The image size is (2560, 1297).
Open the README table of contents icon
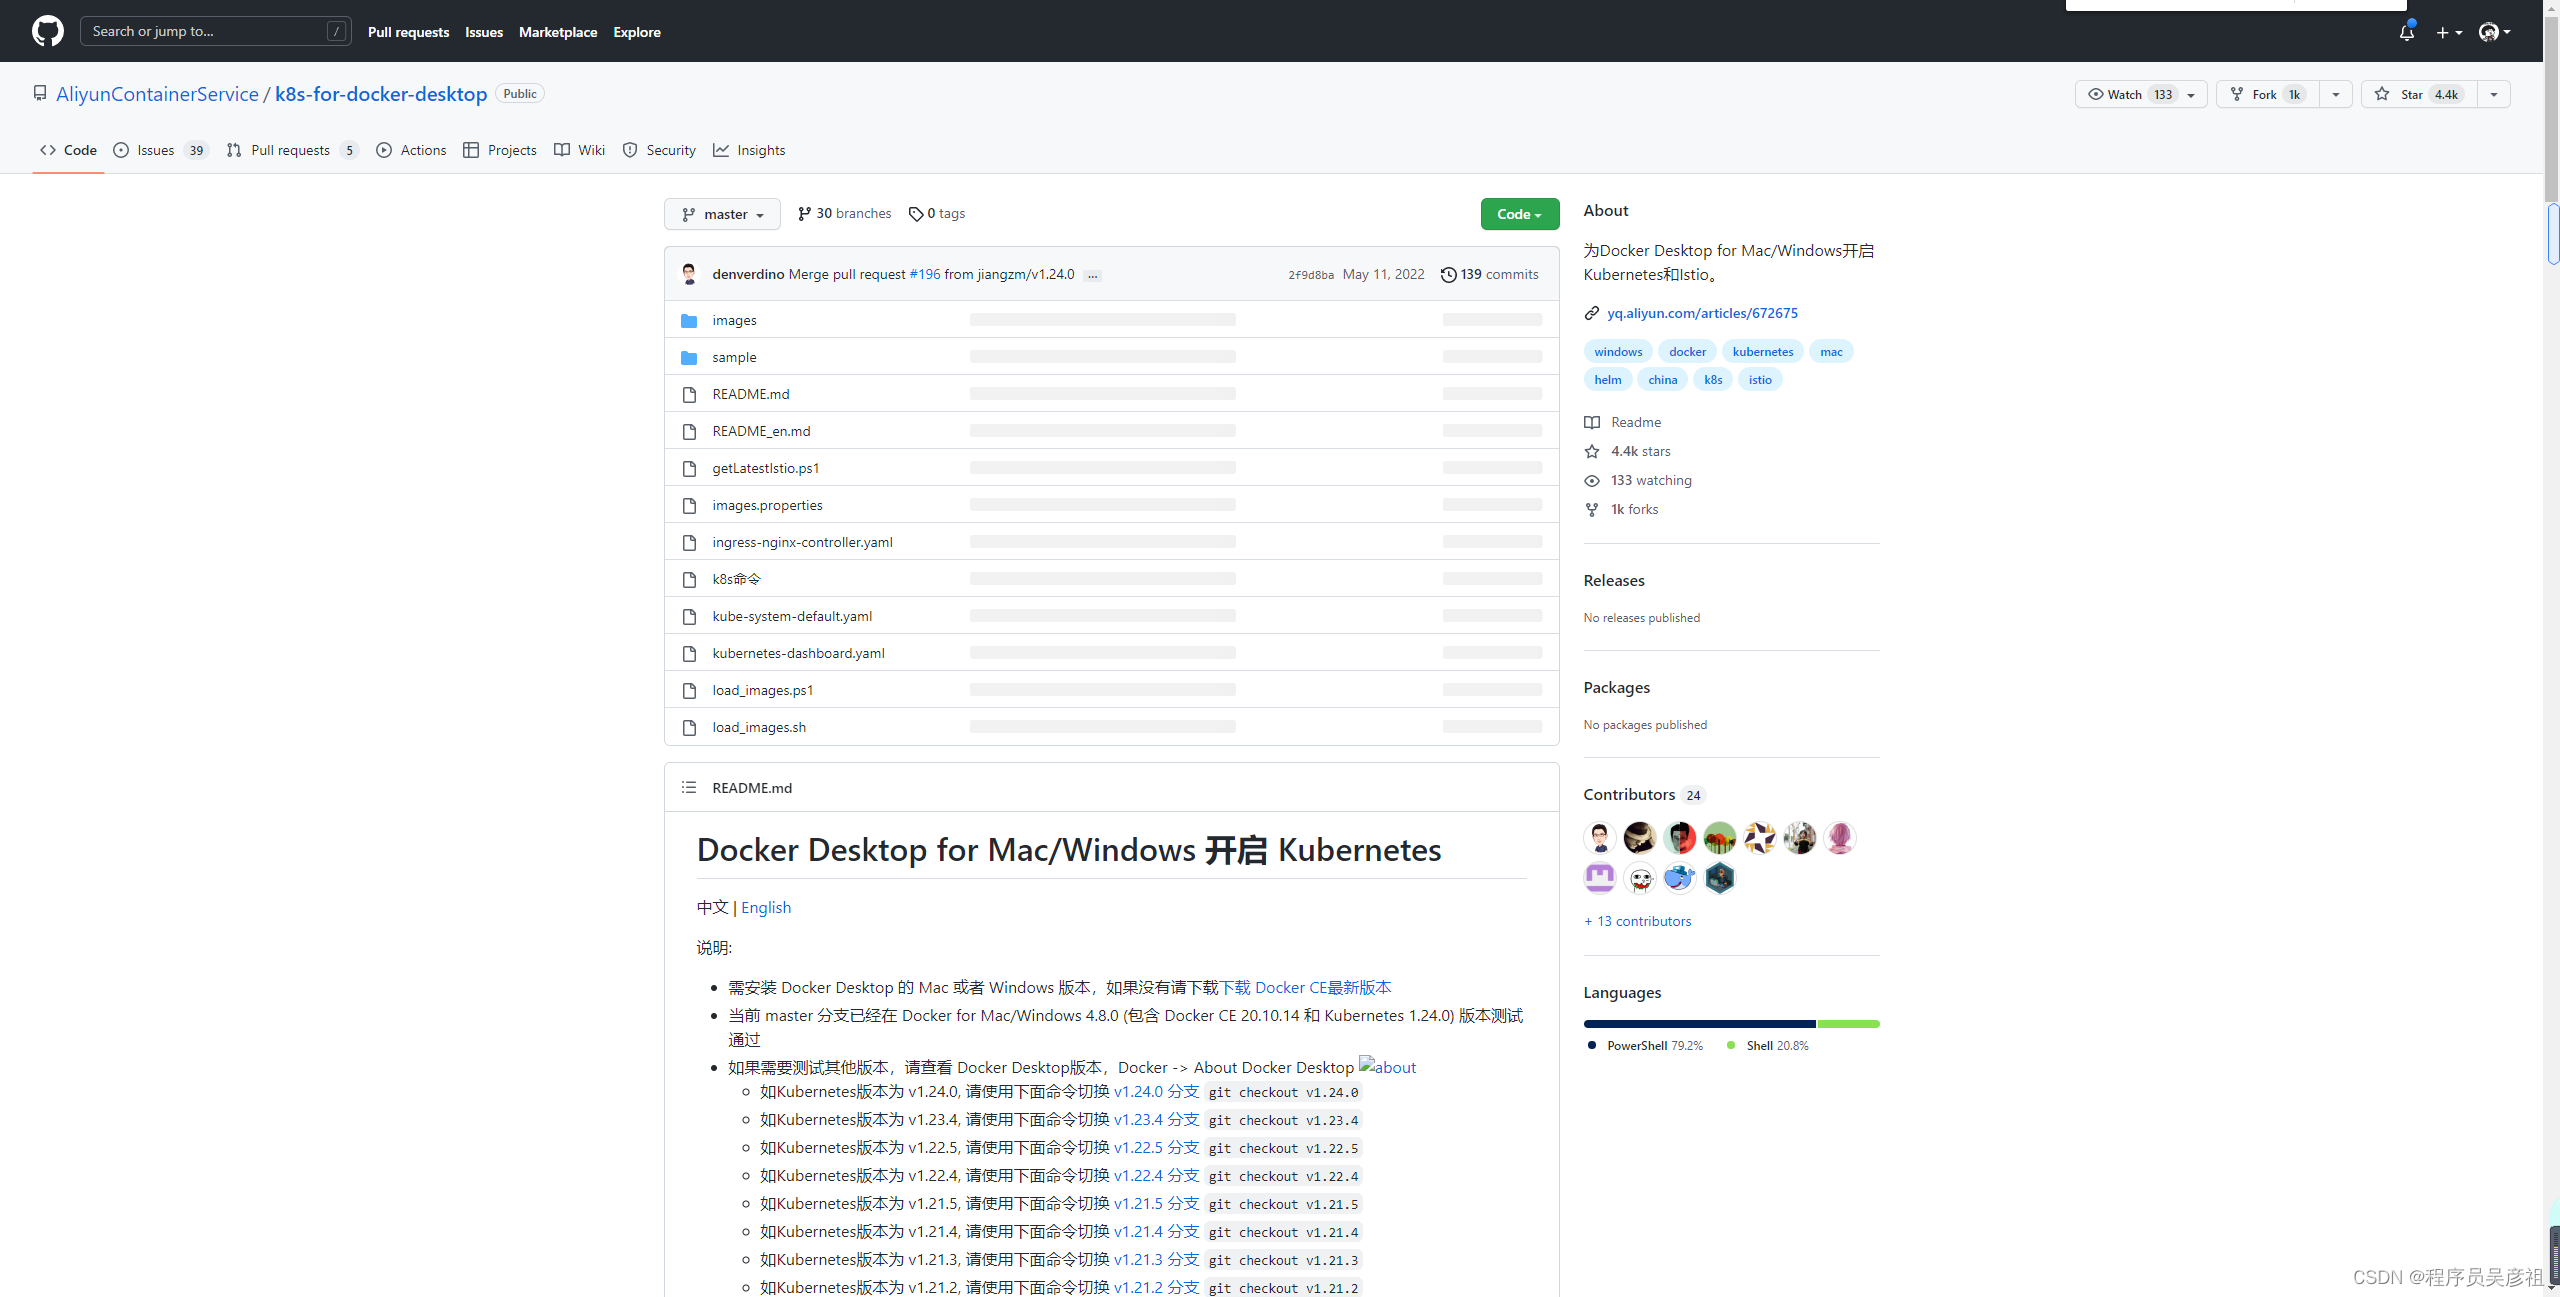pos(689,787)
